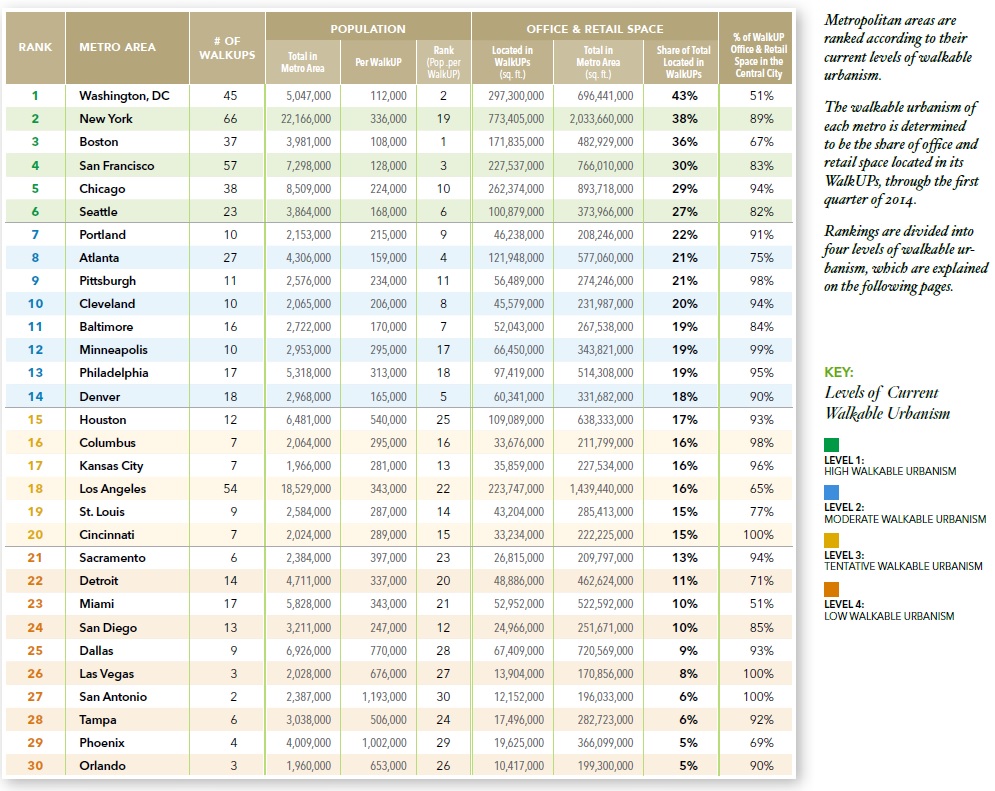Select the Share of Total Located in WalkUPs header
The height and width of the screenshot is (791, 995).
(683, 62)
